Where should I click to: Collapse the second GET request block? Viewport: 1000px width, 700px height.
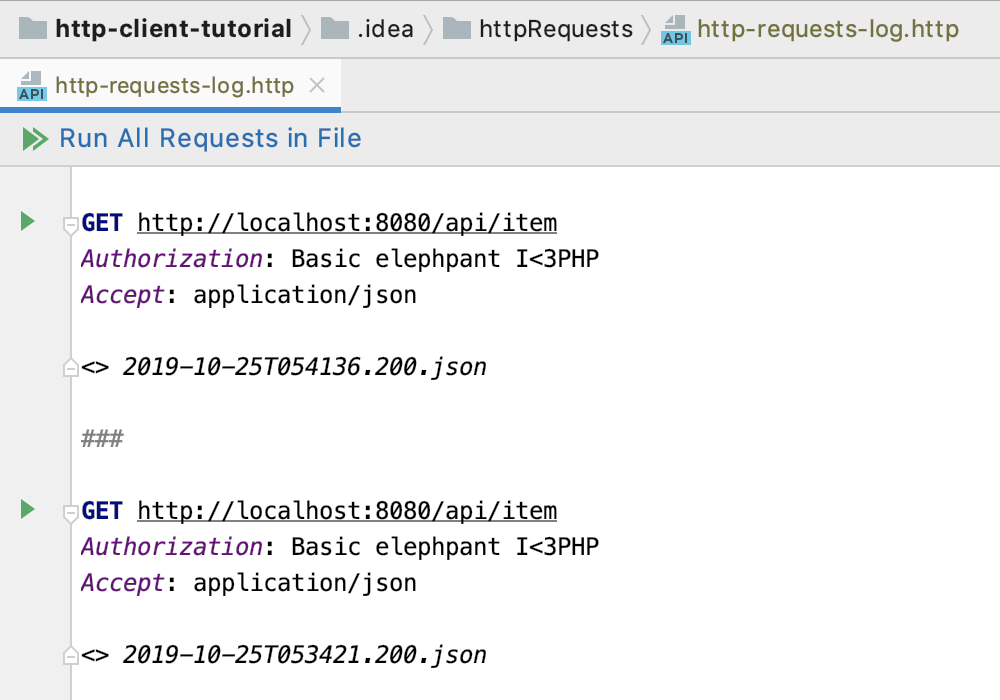point(70,513)
